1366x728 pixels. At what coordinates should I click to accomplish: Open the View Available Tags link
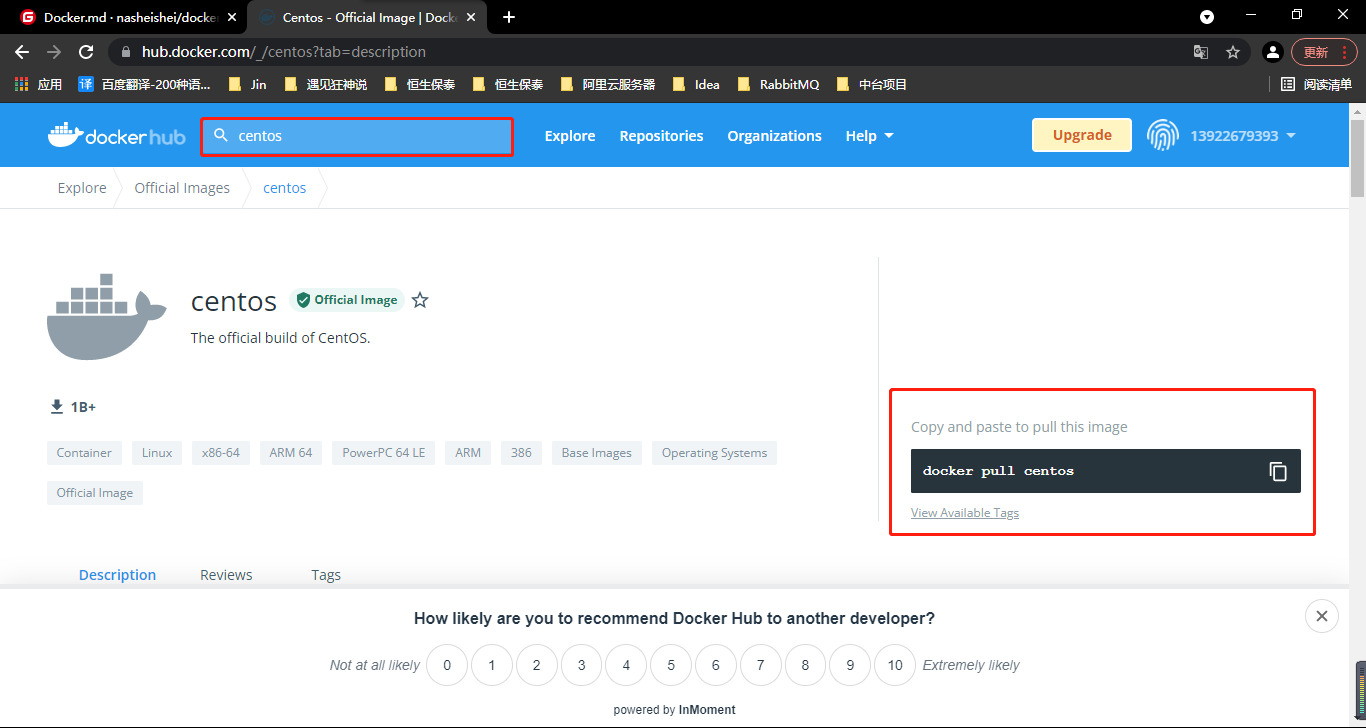coord(965,513)
